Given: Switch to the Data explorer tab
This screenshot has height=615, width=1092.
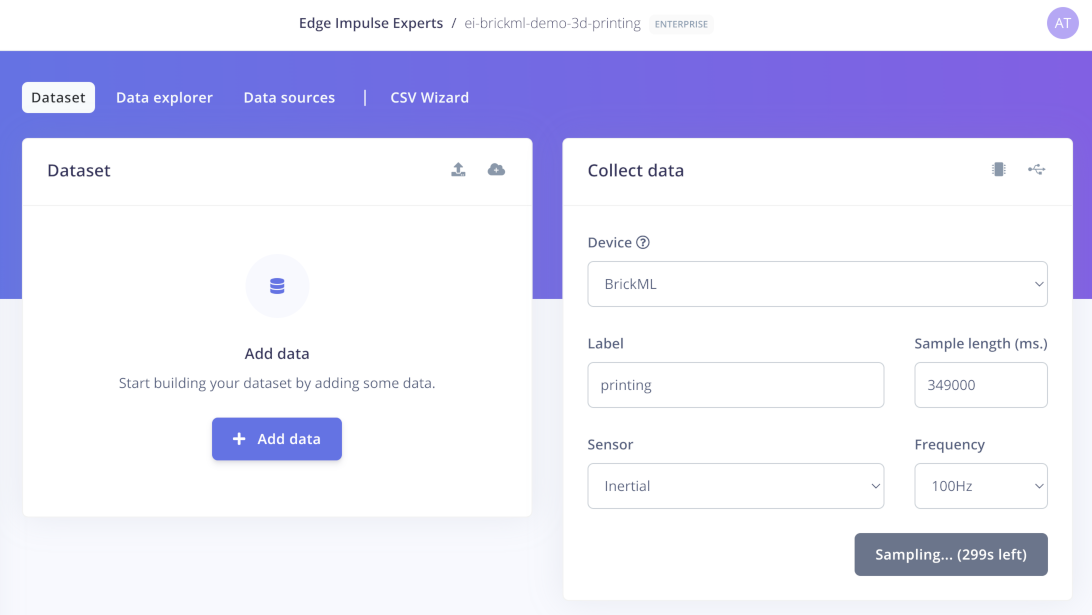Looking at the screenshot, I should [x=164, y=98].
